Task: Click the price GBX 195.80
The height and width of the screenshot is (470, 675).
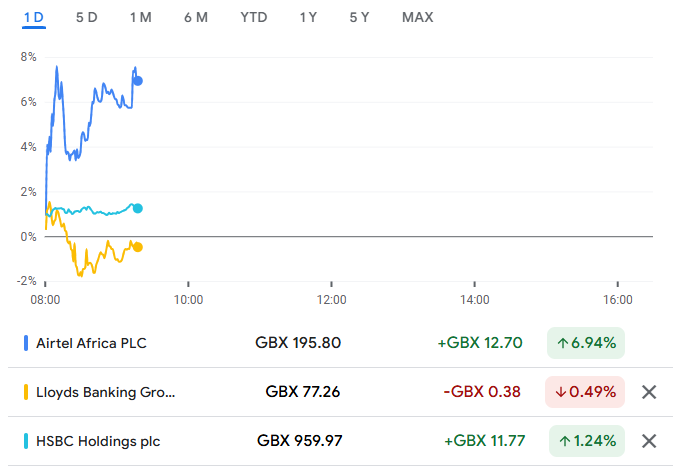Action: click(298, 343)
